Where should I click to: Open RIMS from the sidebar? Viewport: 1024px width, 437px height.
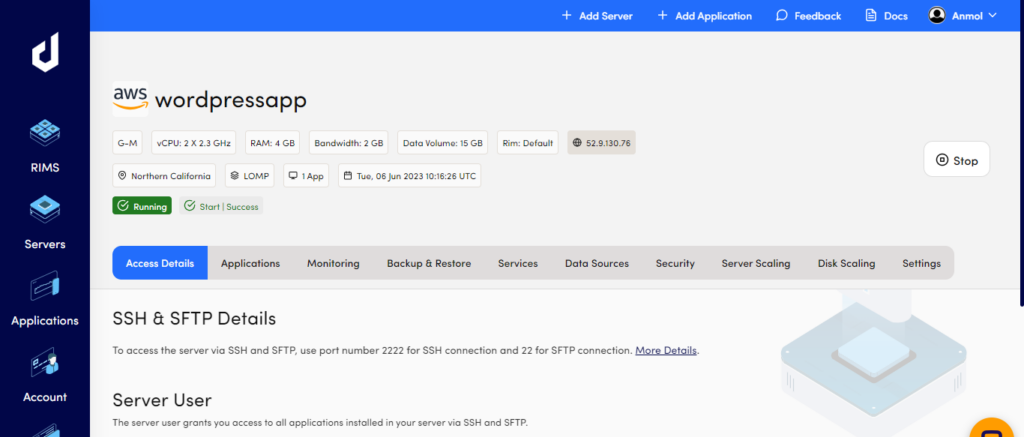pos(45,146)
